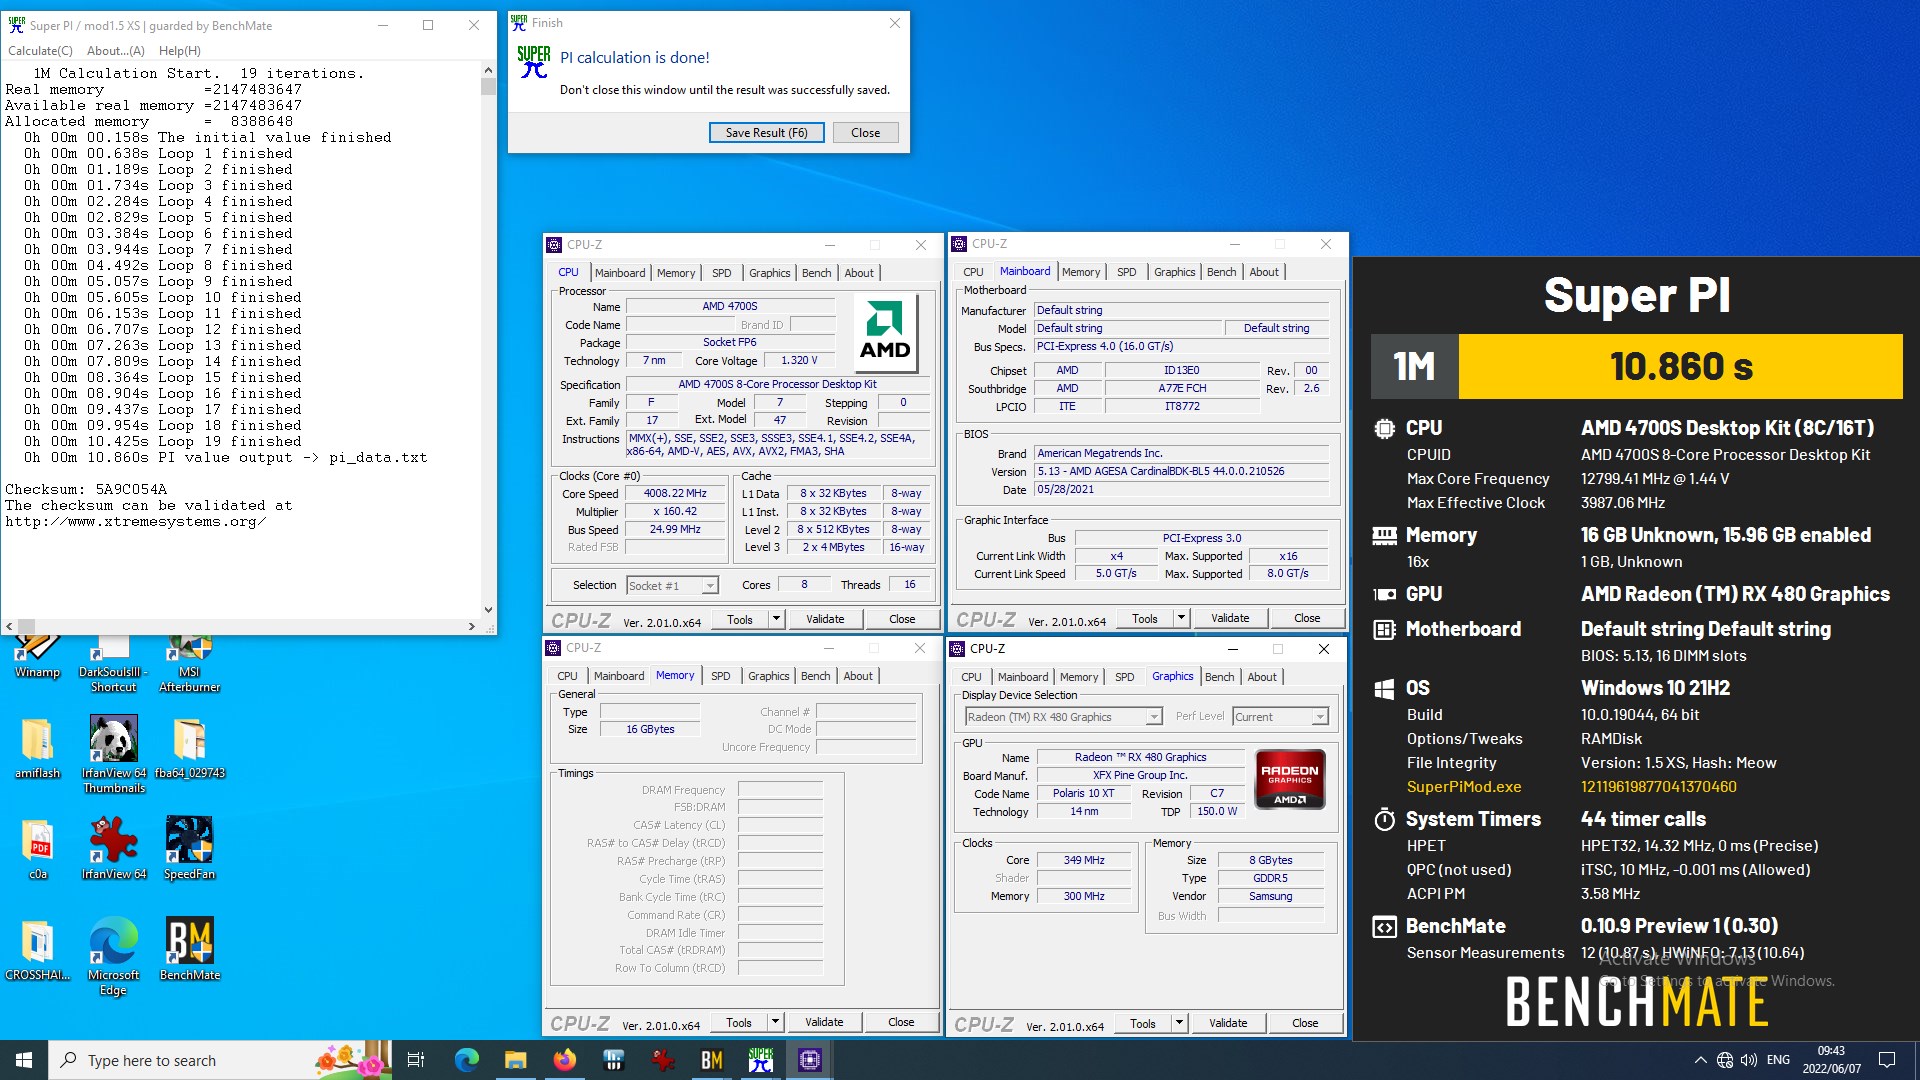Screen dimensions: 1920x1080
Task: Open Task View on the taskbar
Action: pyautogui.click(x=416, y=1060)
